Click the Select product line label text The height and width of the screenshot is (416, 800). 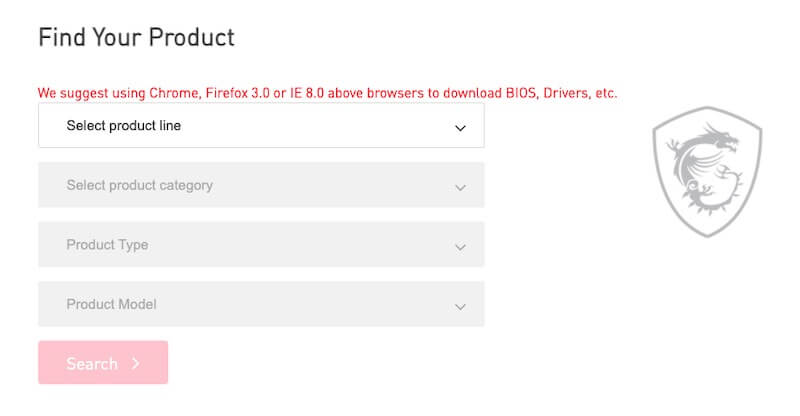[124, 126]
